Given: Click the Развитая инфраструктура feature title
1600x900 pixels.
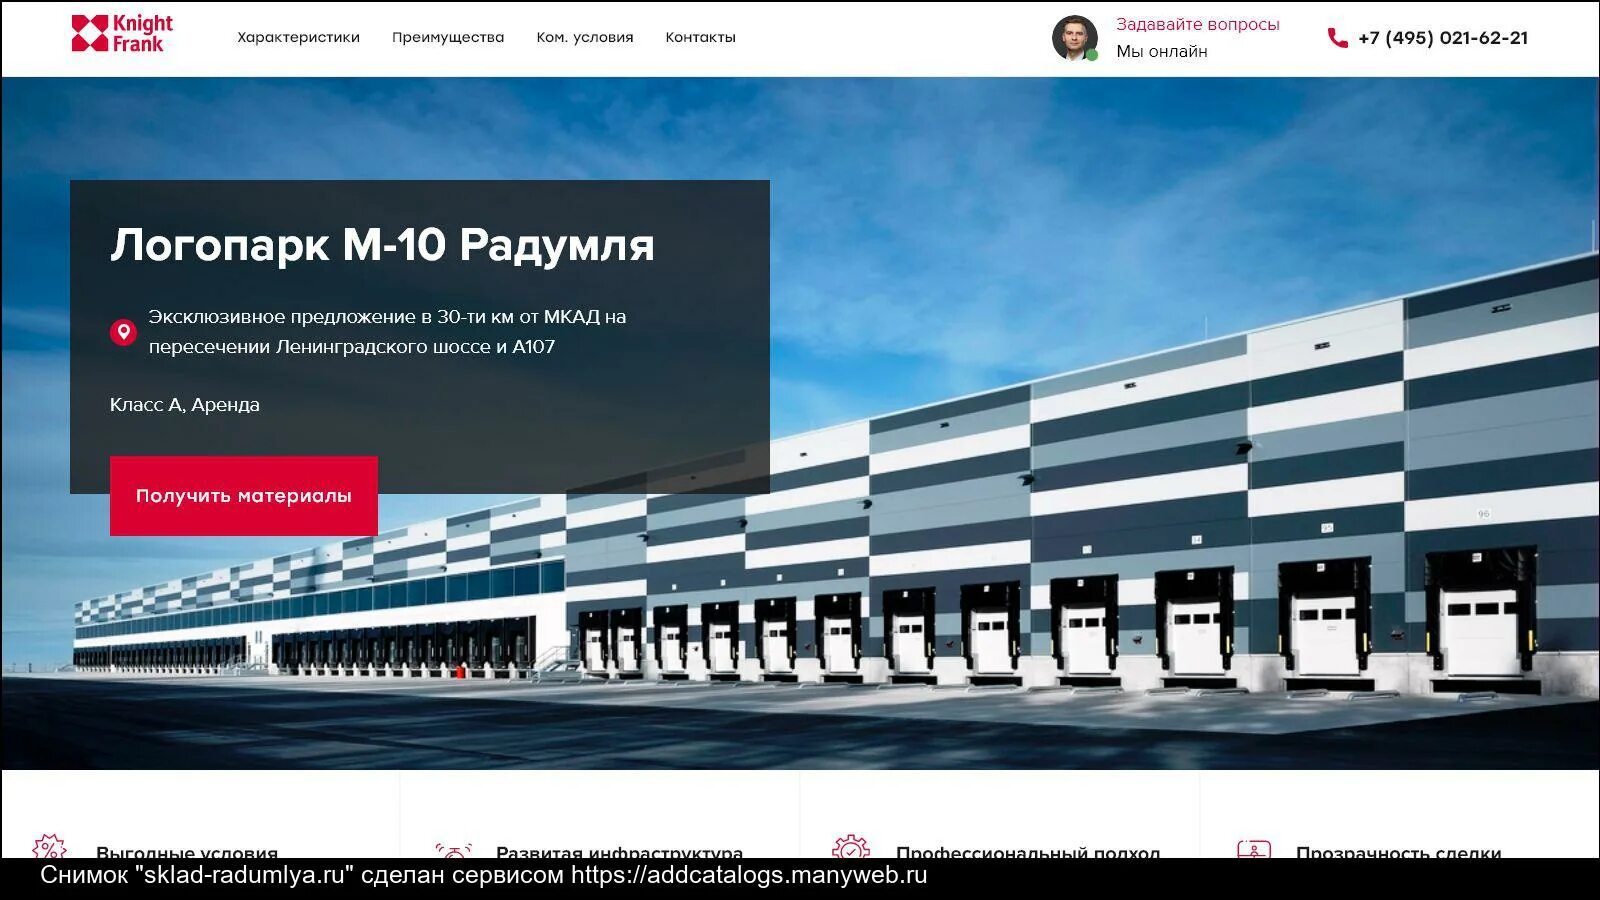Looking at the screenshot, I should (x=620, y=851).
